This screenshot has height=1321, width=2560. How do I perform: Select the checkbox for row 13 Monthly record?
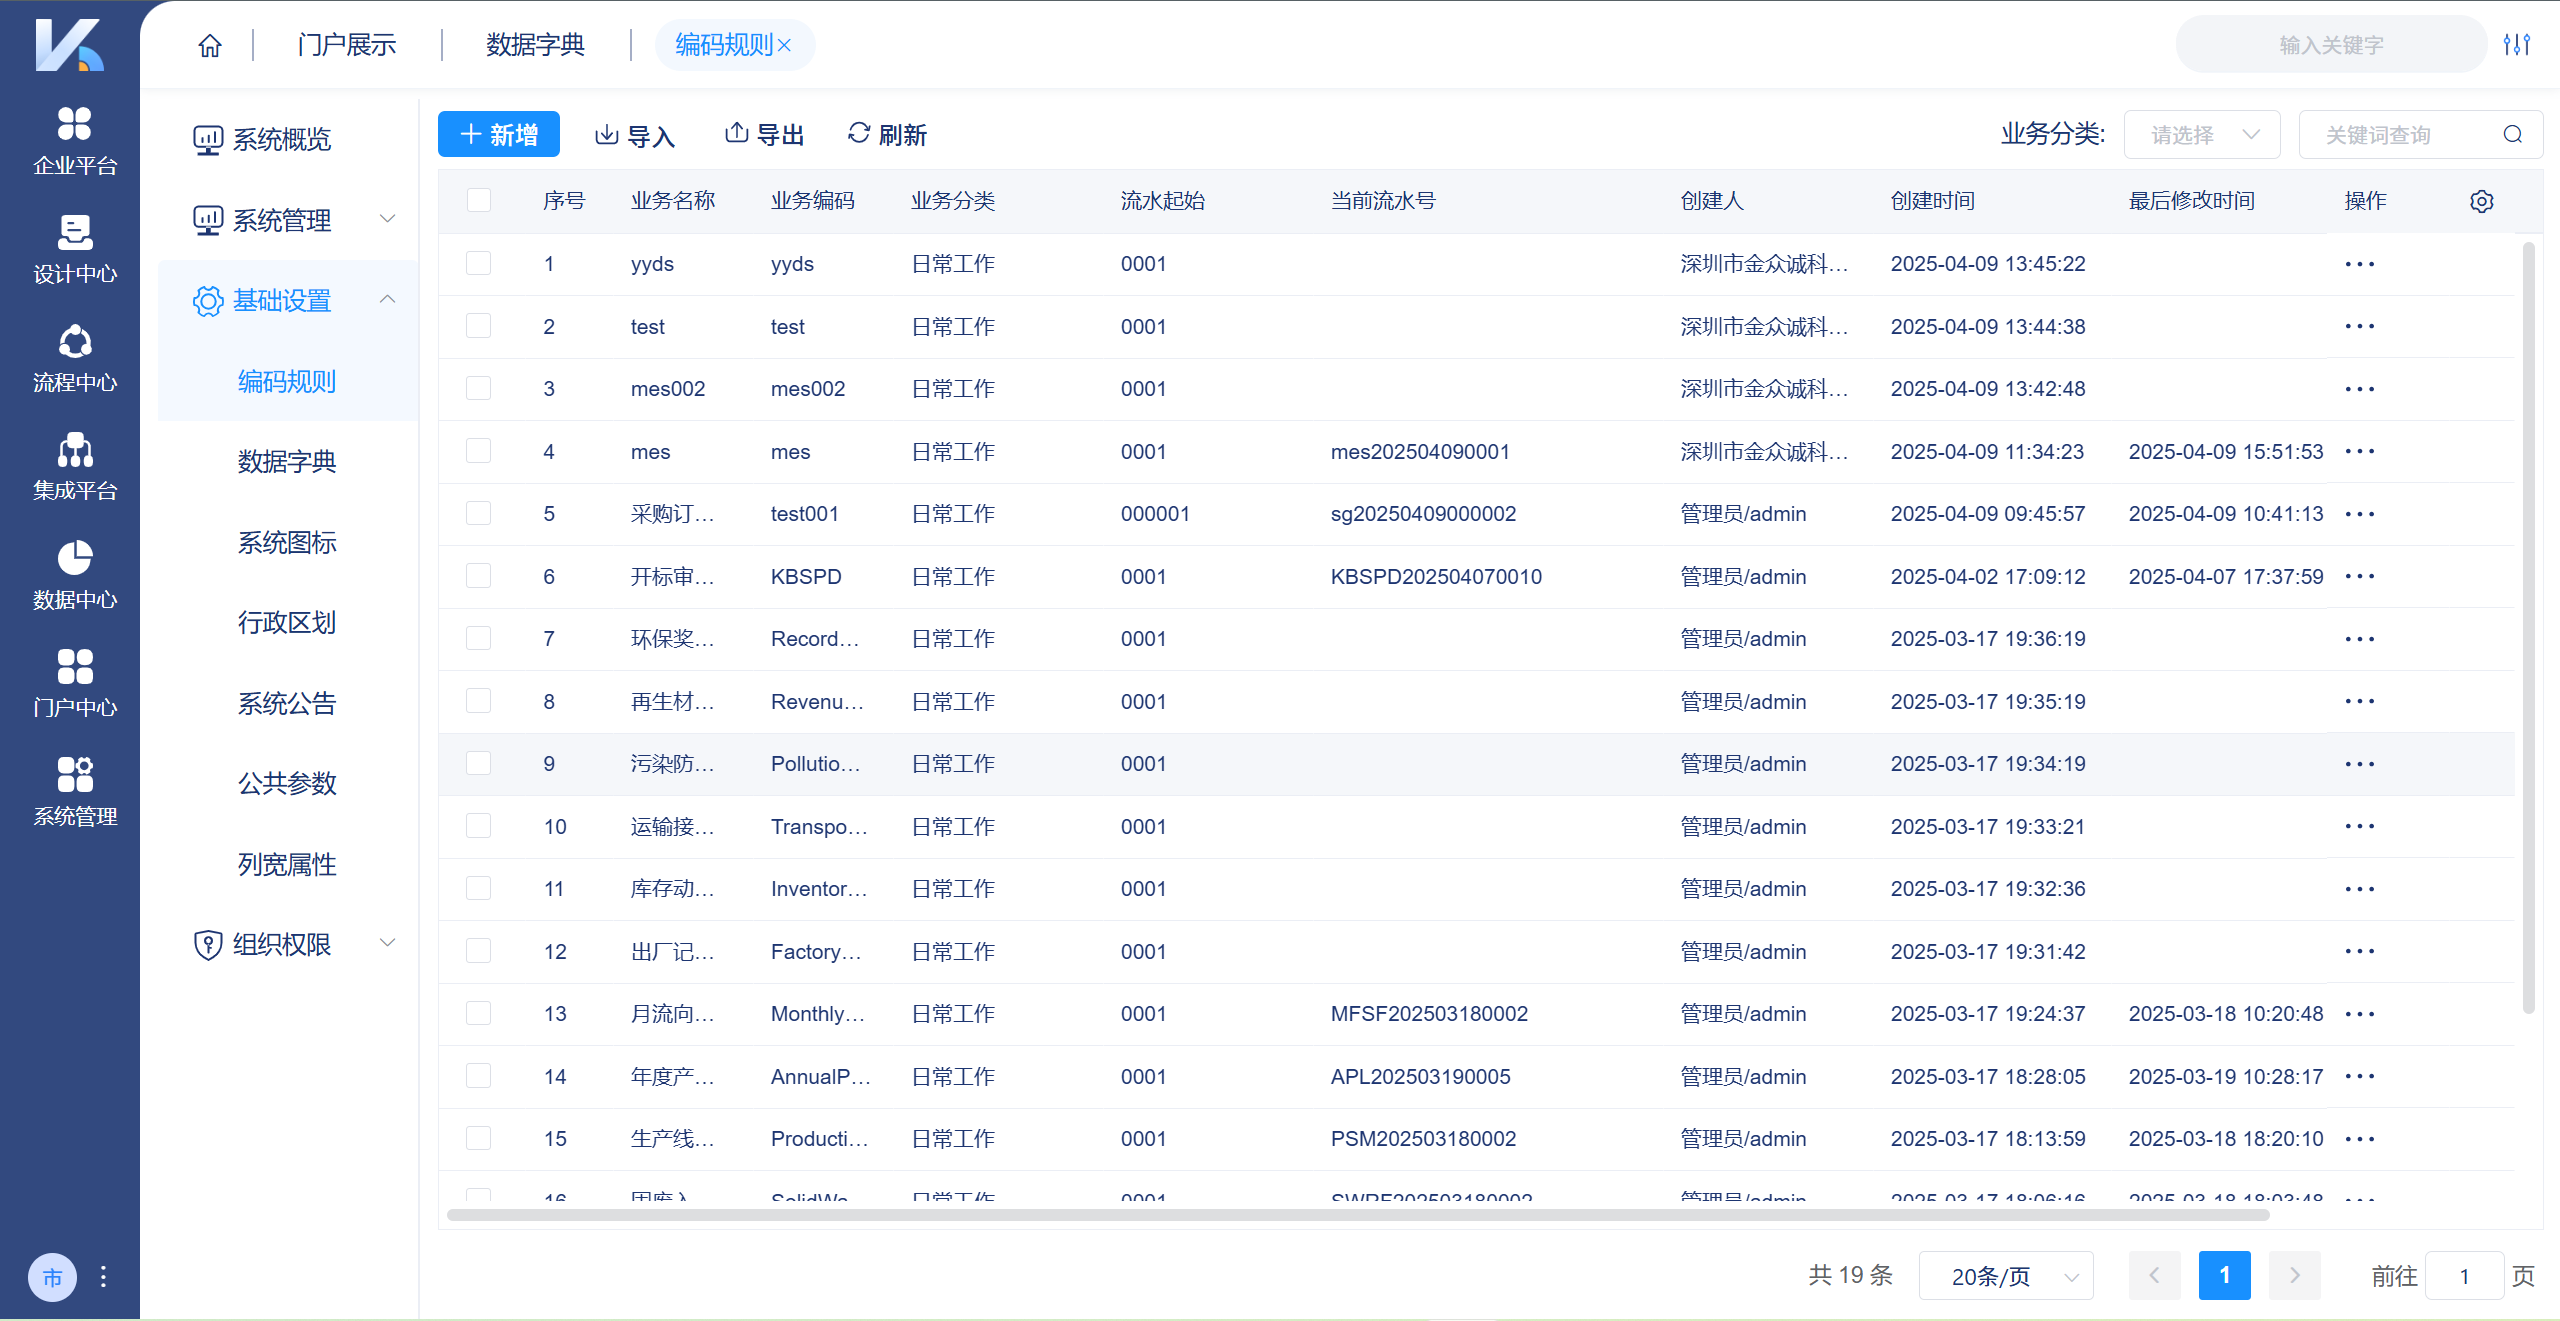tap(479, 1013)
